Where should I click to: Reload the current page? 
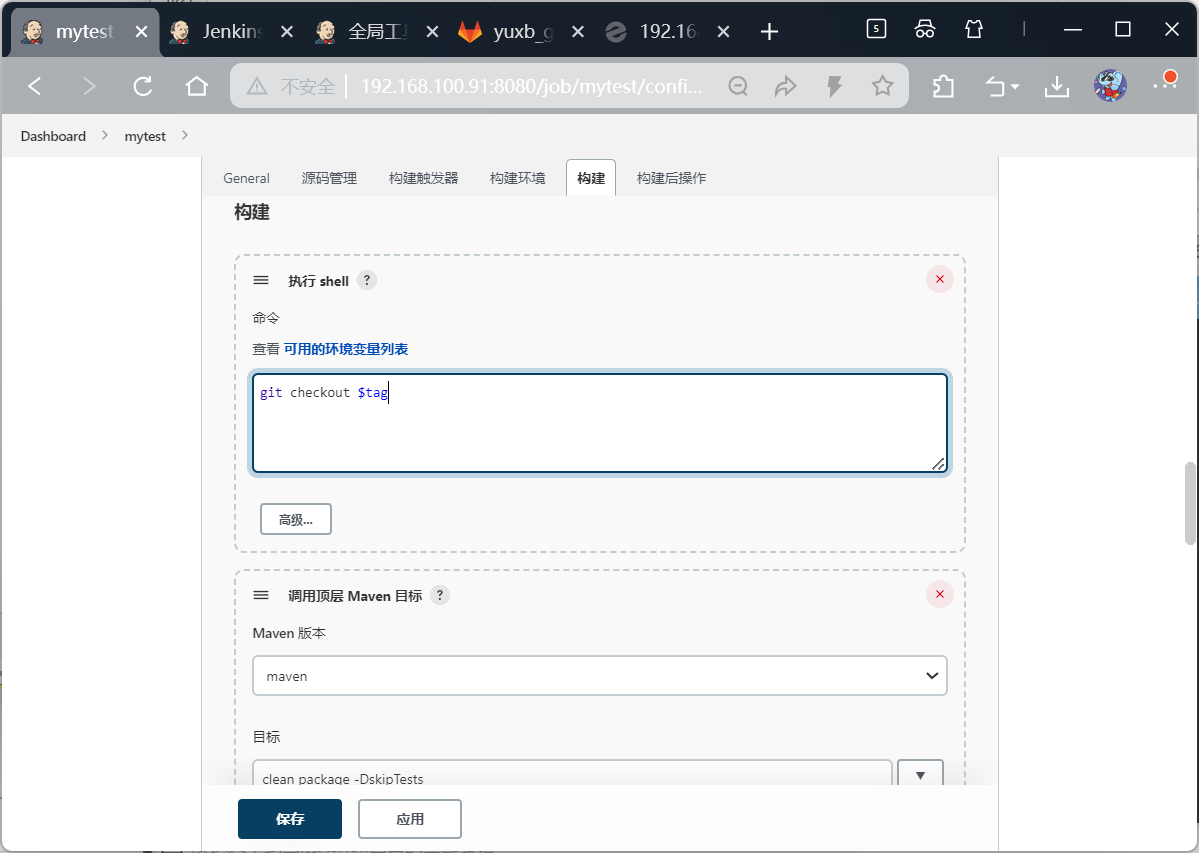point(142,86)
